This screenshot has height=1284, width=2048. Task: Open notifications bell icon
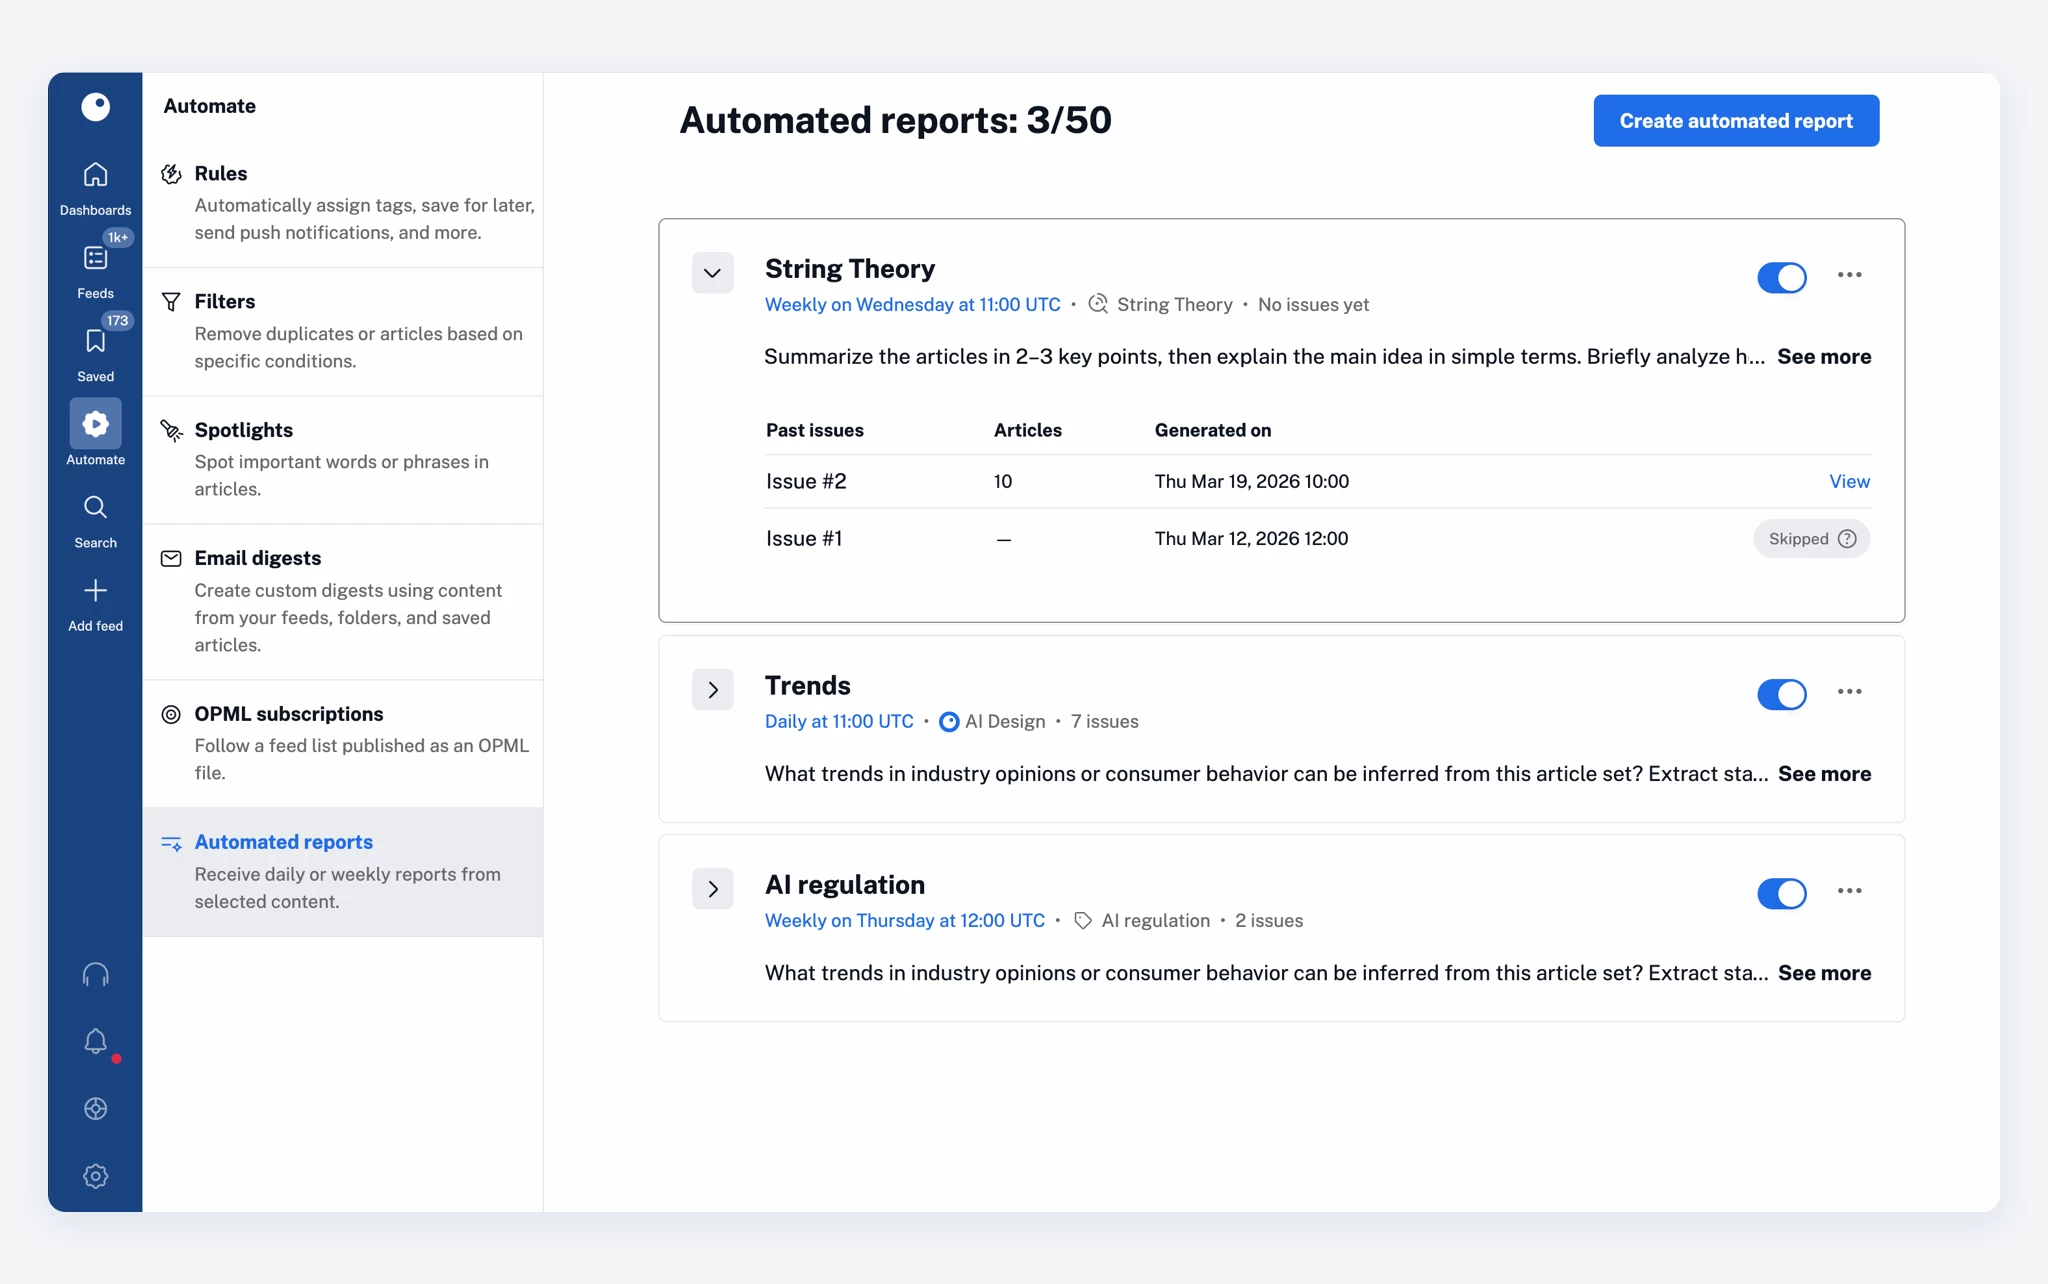pyautogui.click(x=95, y=1041)
